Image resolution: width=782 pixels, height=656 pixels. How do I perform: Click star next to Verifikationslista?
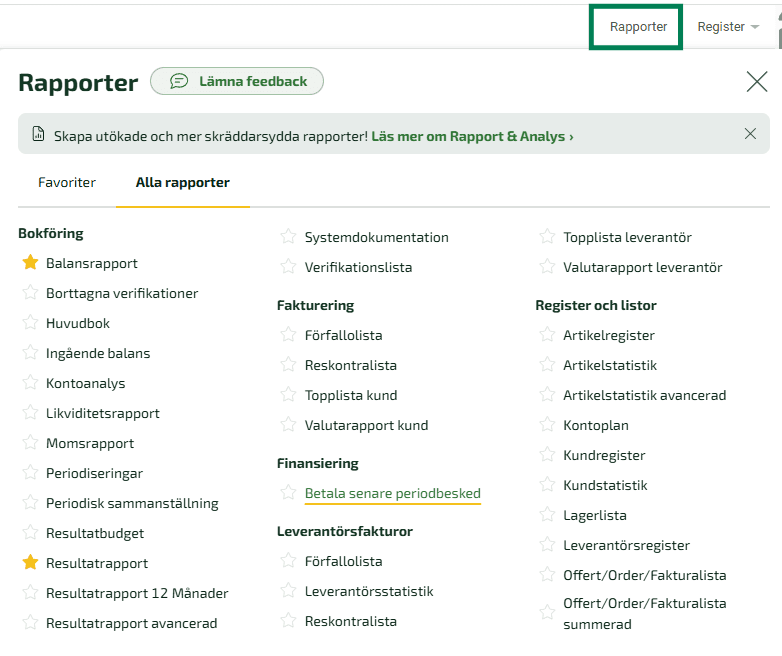coord(288,266)
